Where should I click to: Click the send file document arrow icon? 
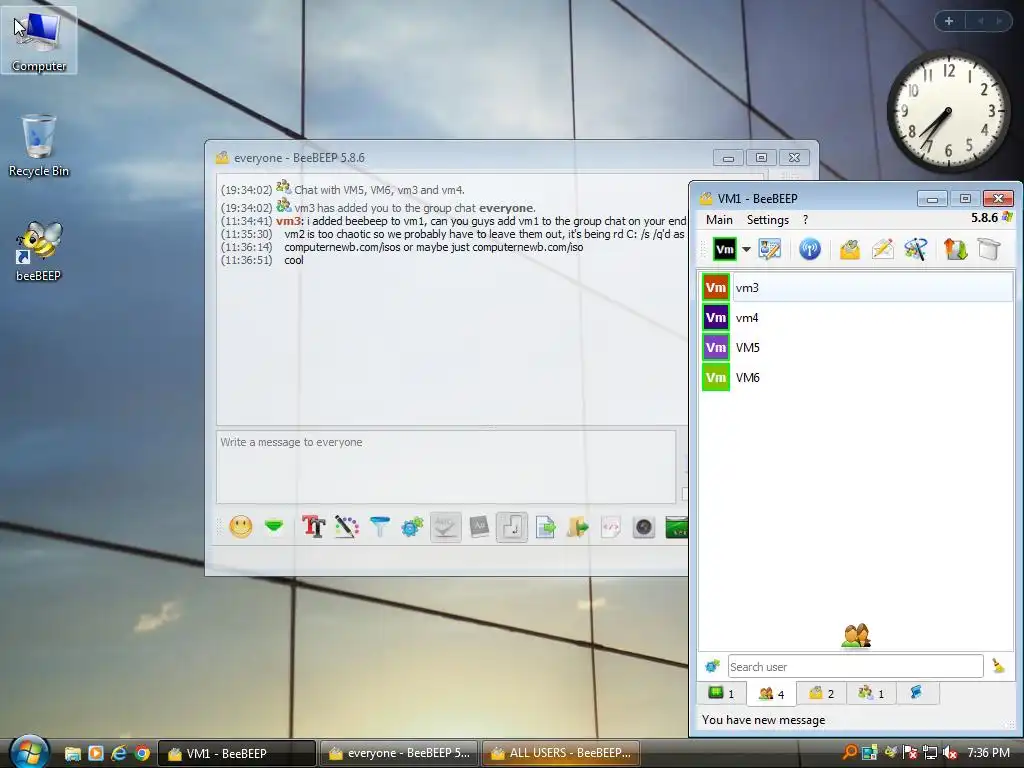click(x=545, y=526)
